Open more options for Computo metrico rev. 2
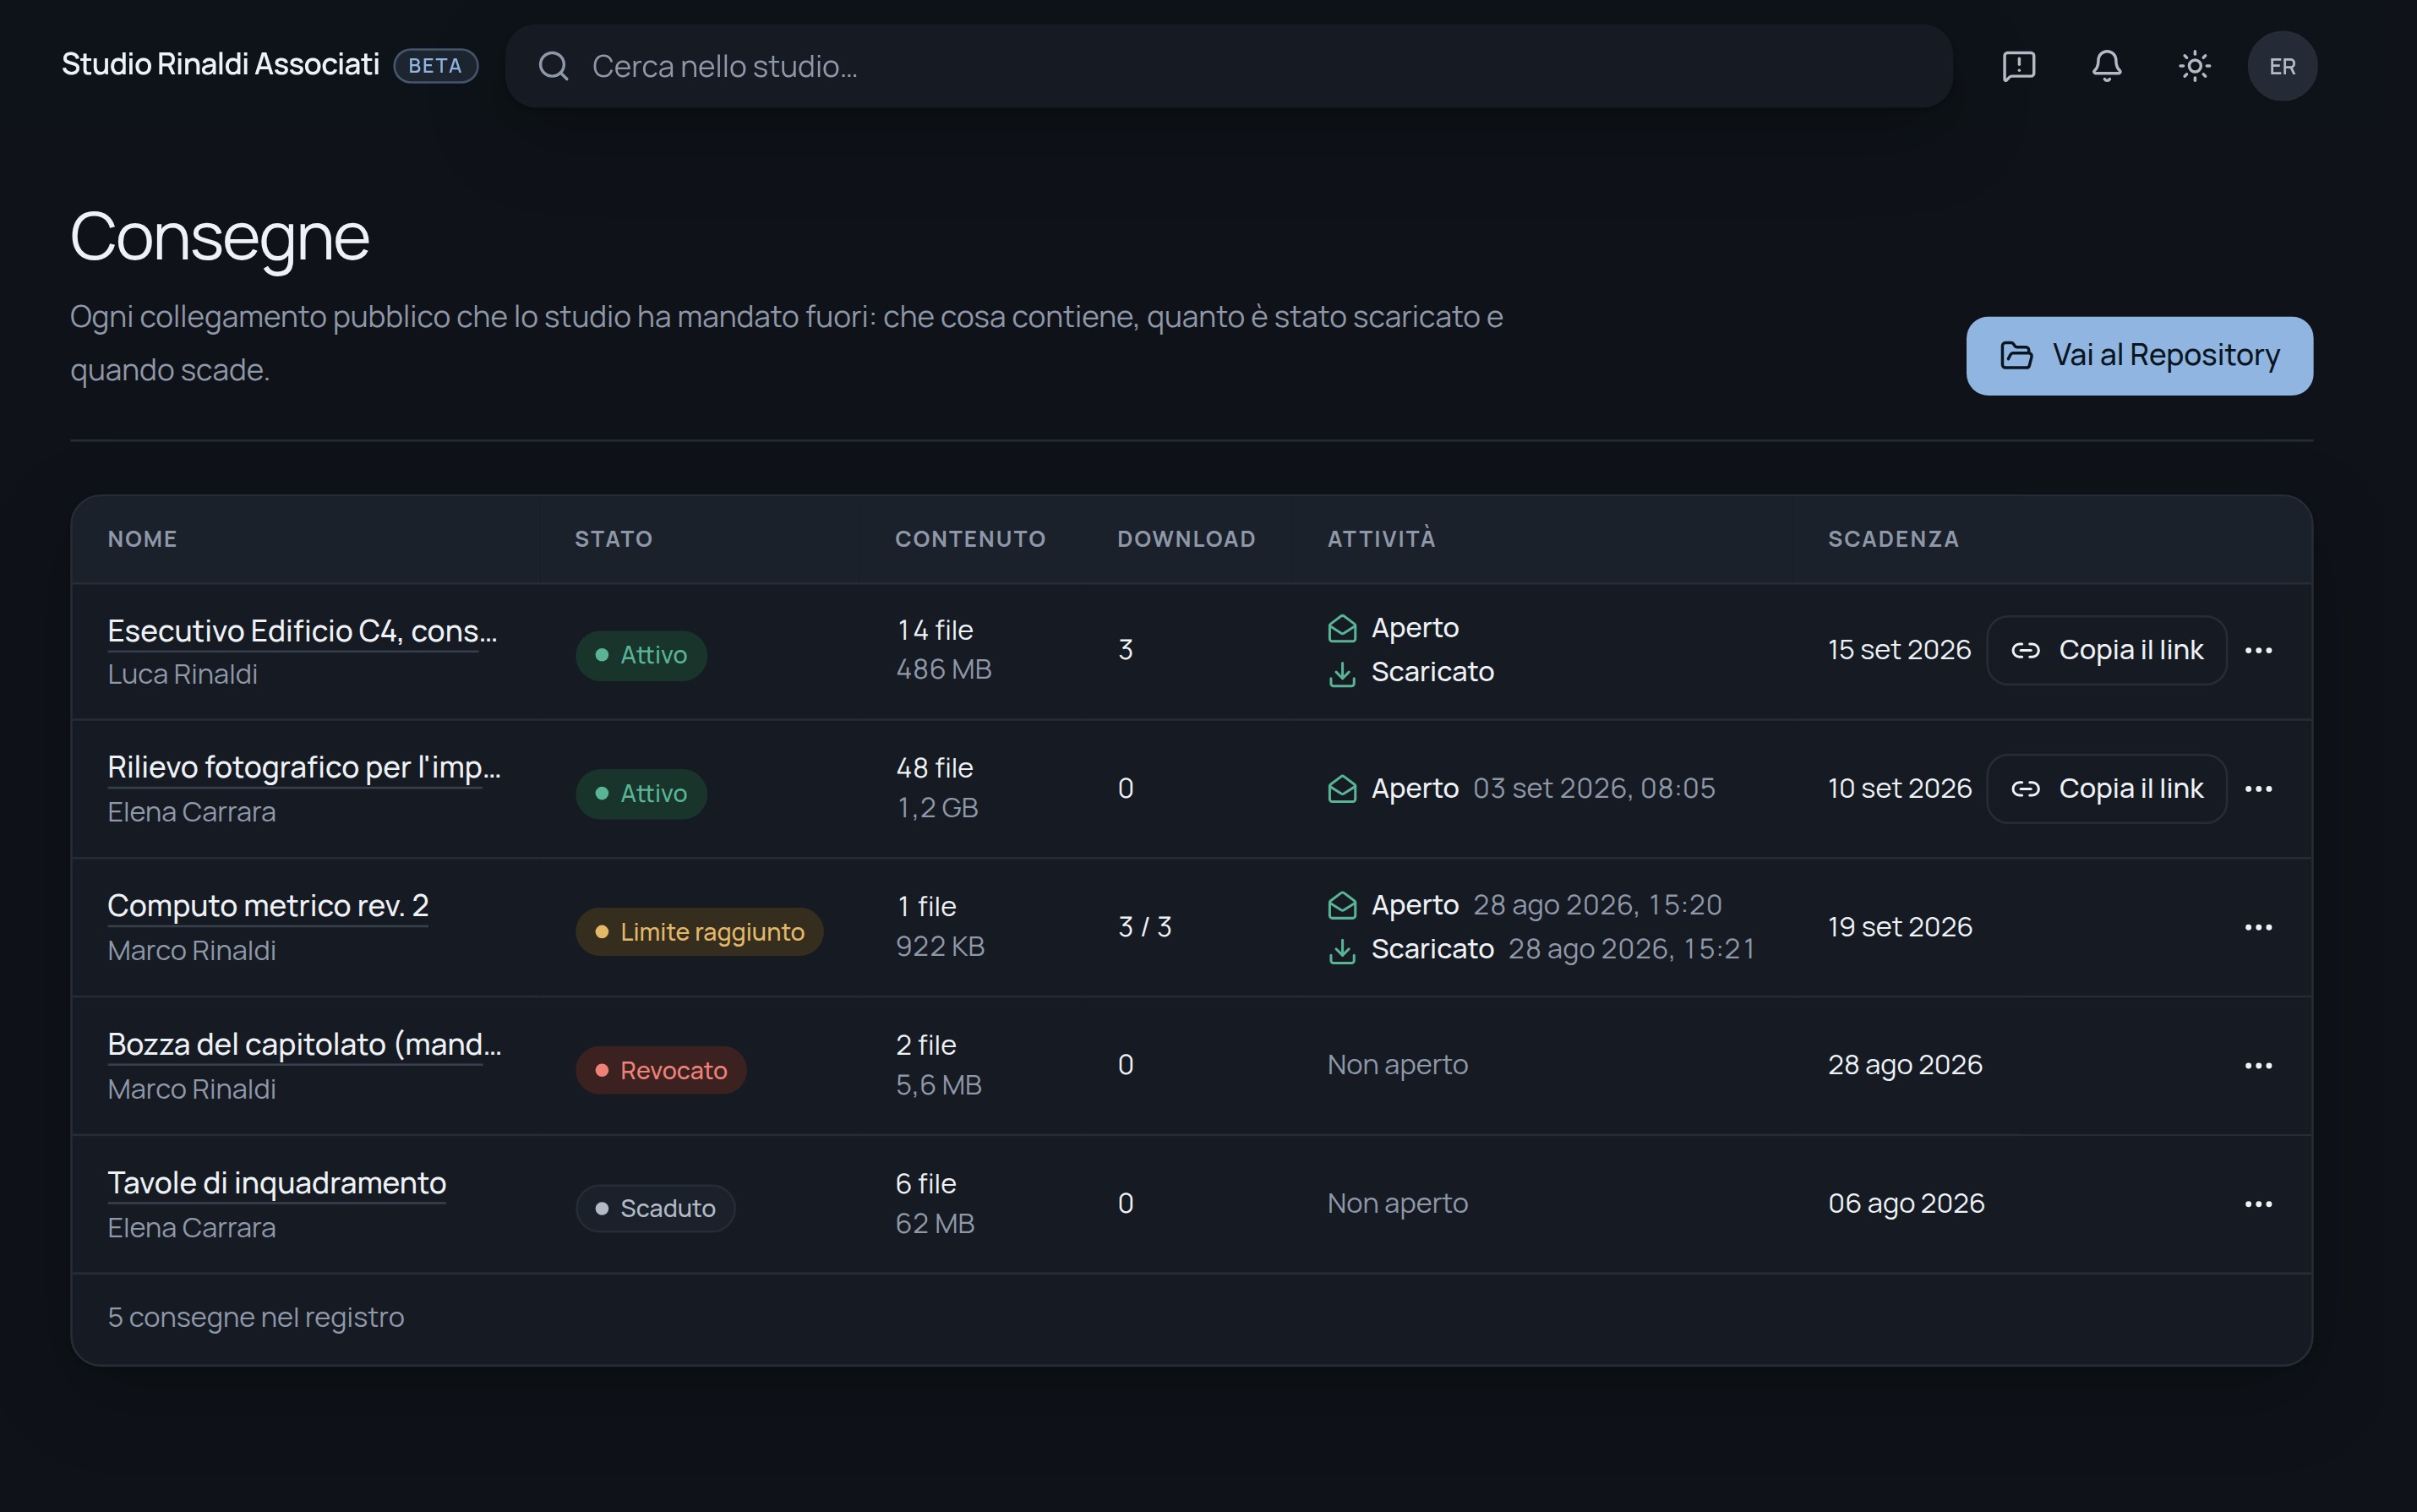The height and width of the screenshot is (1512, 2417). (2258, 927)
